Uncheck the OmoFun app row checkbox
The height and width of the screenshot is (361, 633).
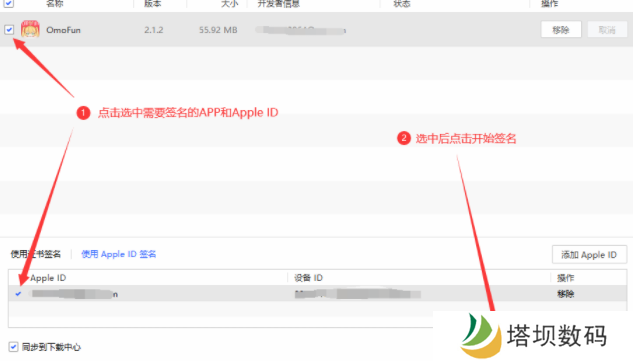pyautogui.click(x=9, y=29)
